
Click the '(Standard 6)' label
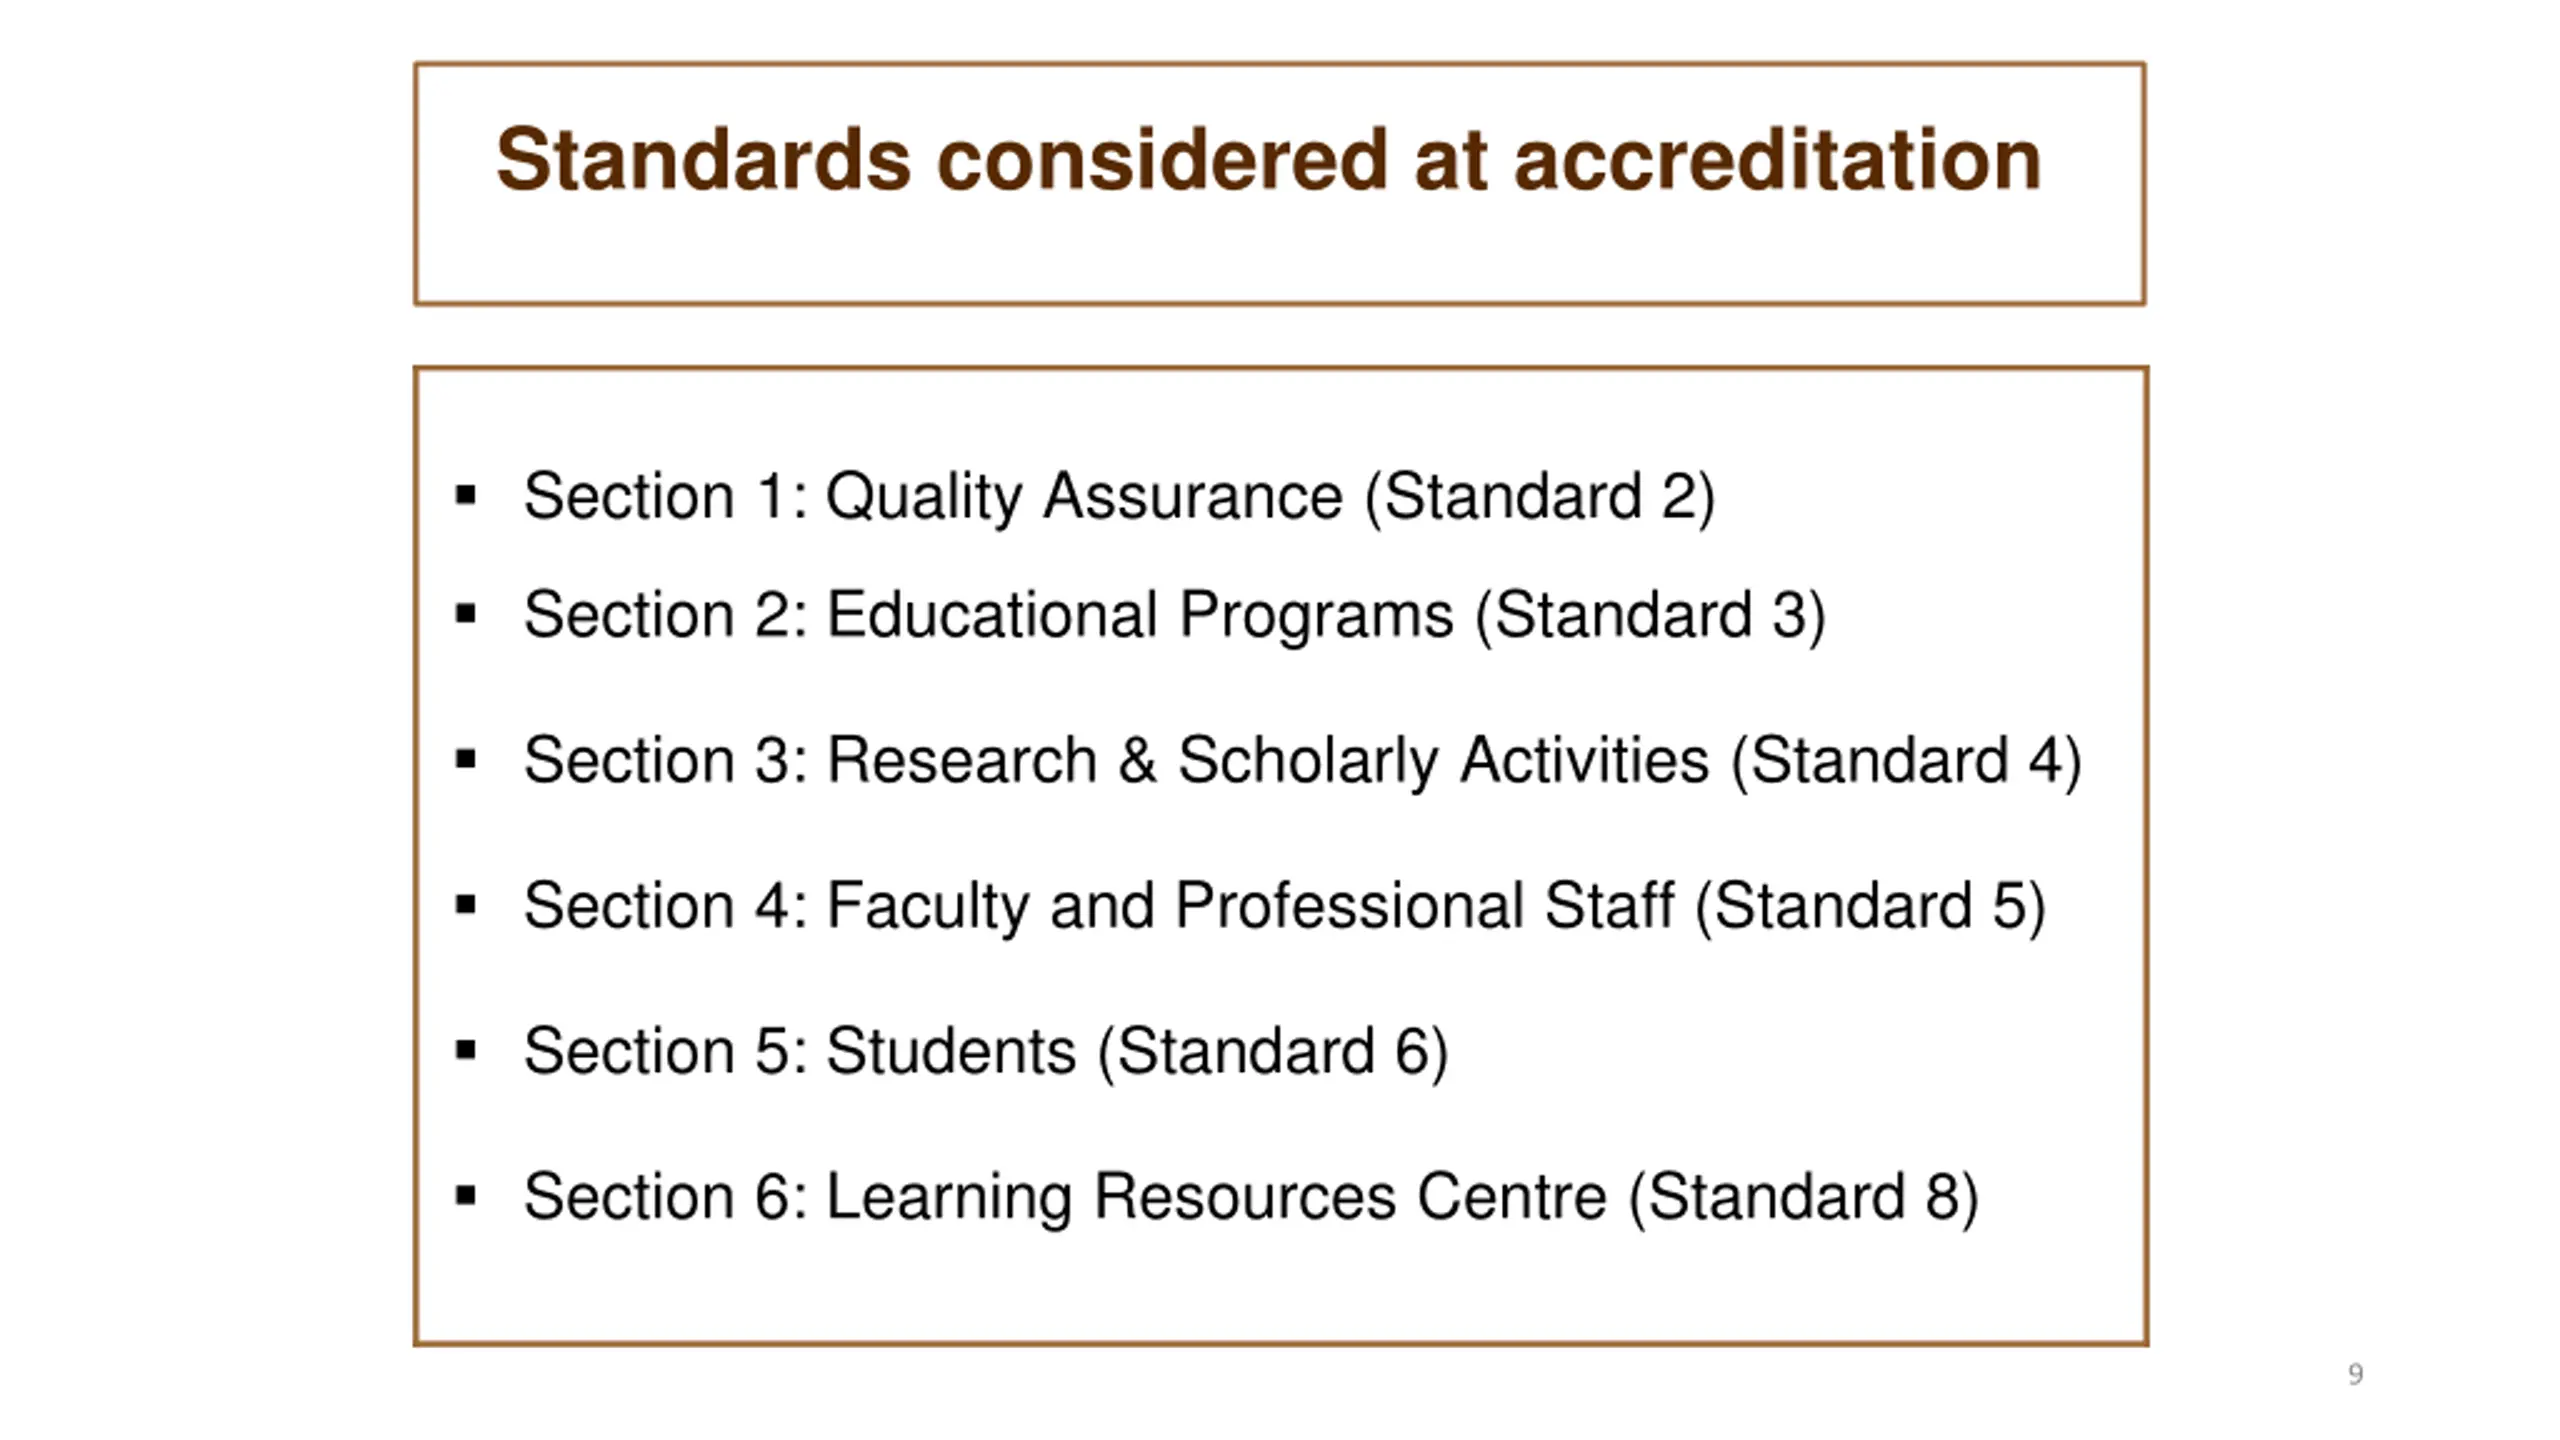pos(1273,1052)
